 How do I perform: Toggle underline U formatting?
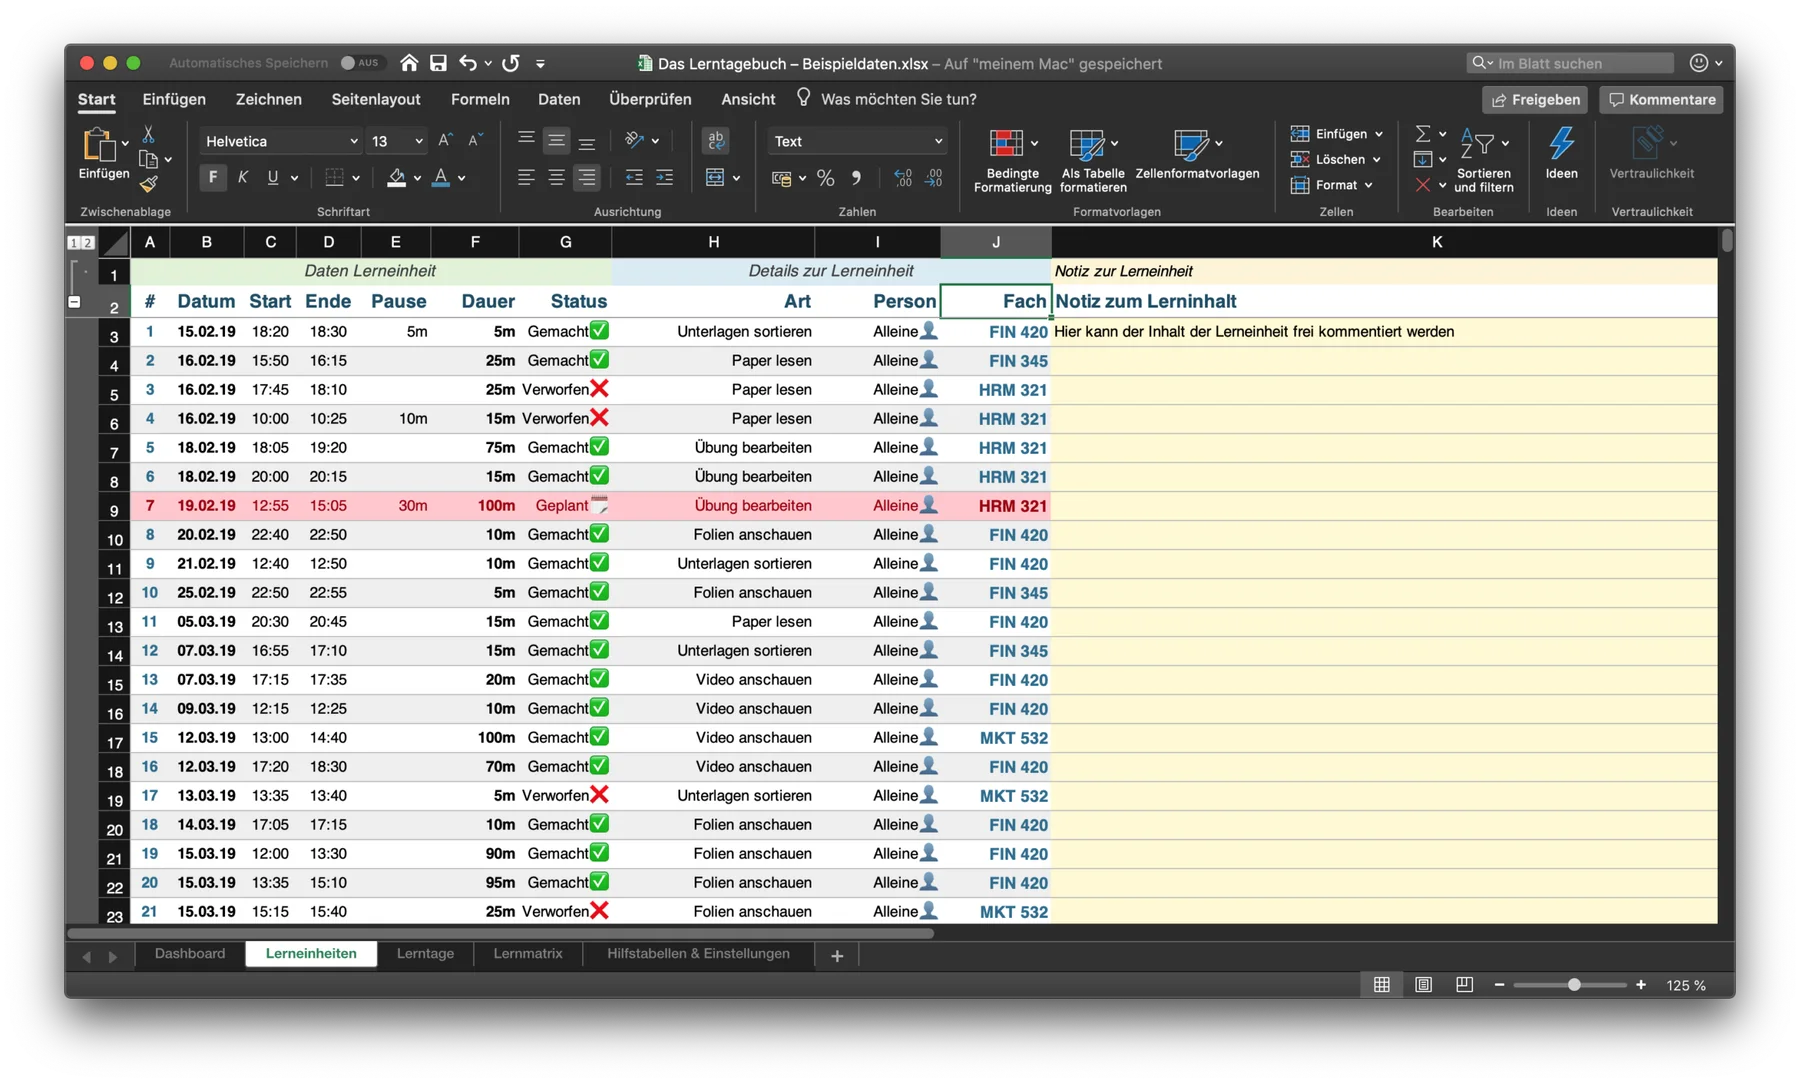coord(273,178)
